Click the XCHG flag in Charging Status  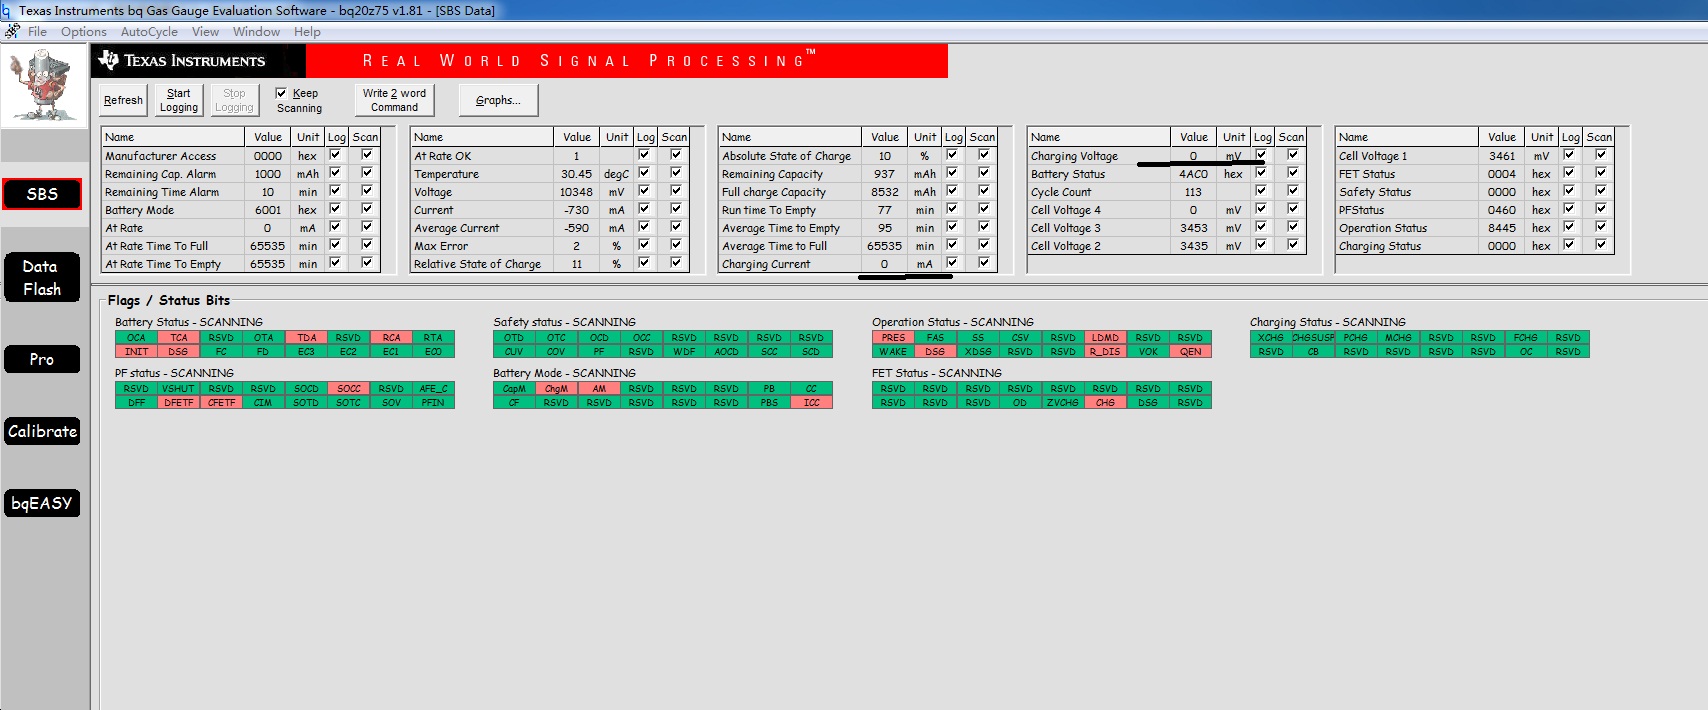coord(1271,338)
